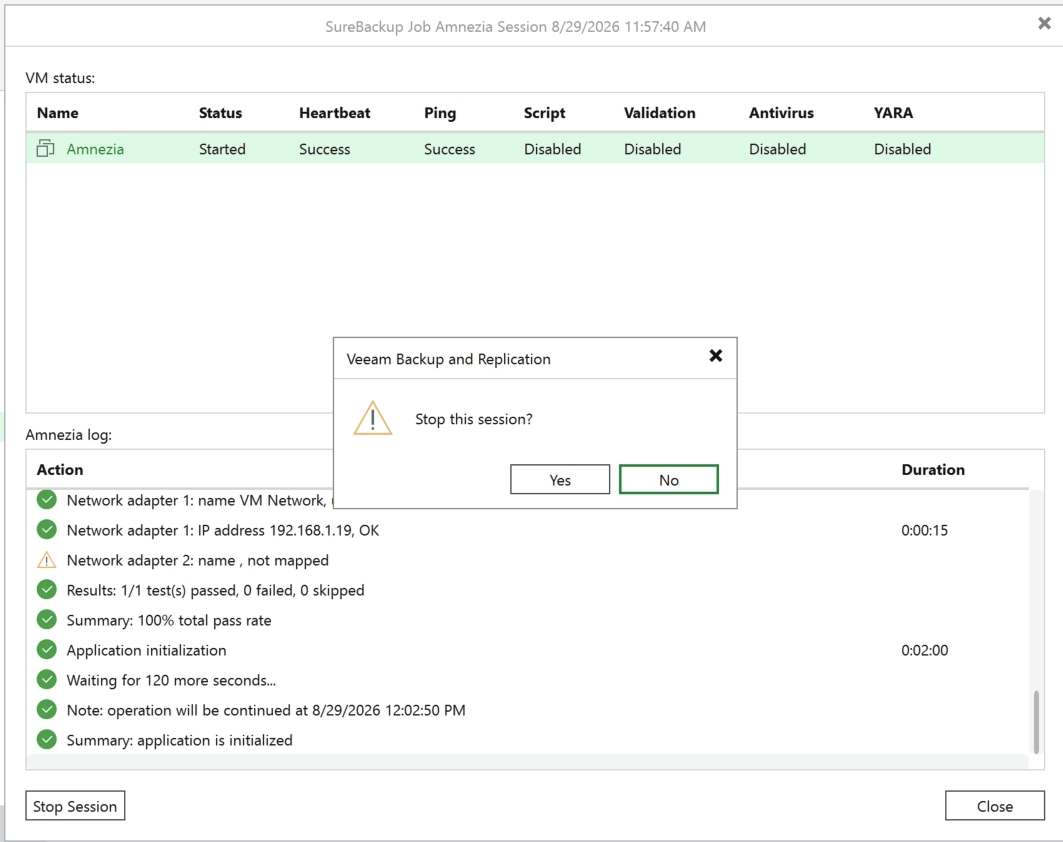Screen dimensions: 1063x842
Task: Sort by Script column header
Action: [544, 113]
